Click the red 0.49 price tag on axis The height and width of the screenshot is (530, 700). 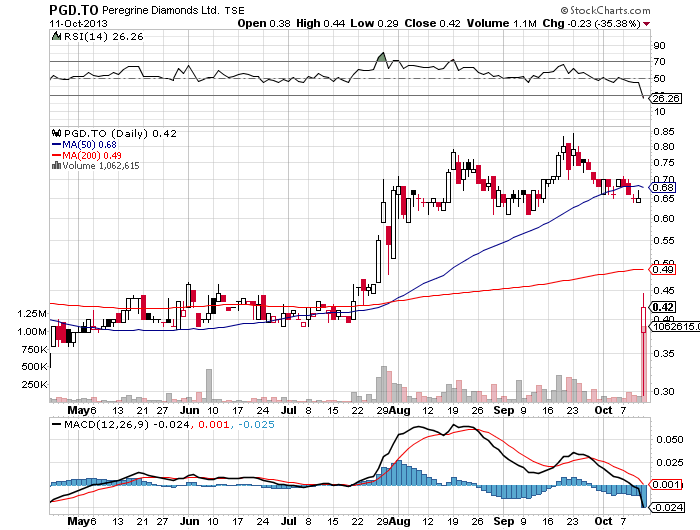pos(662,269)
